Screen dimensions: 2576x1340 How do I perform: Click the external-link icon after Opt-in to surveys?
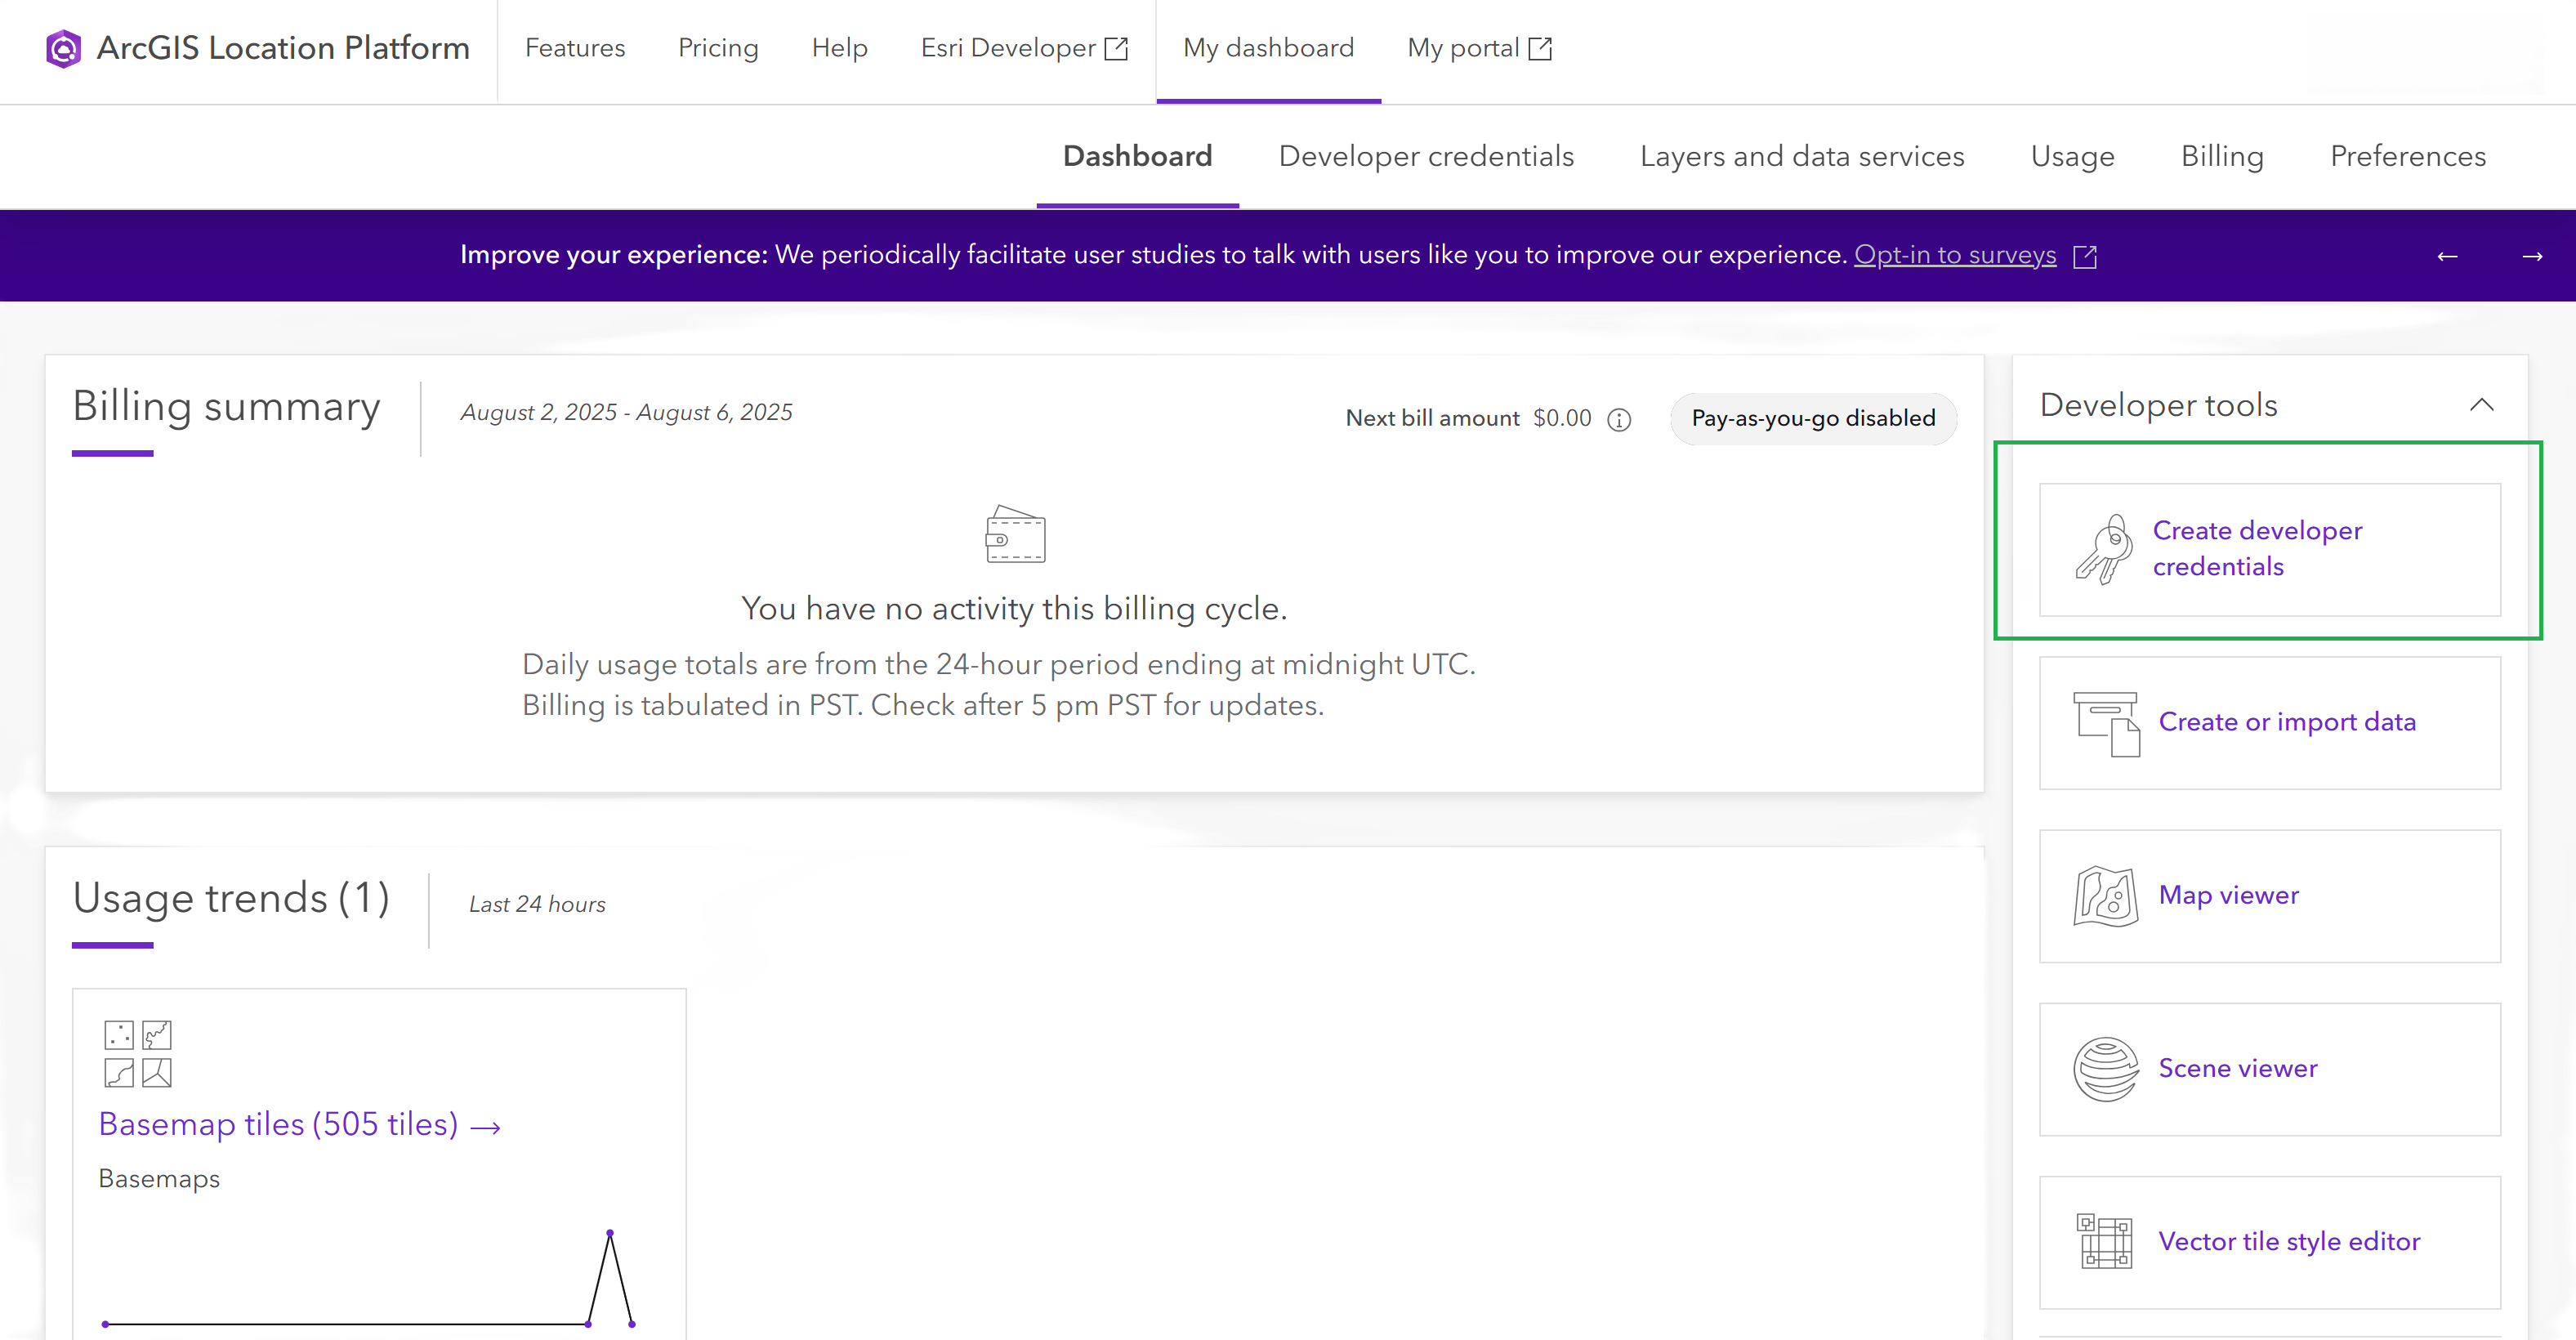point(2085,257)
